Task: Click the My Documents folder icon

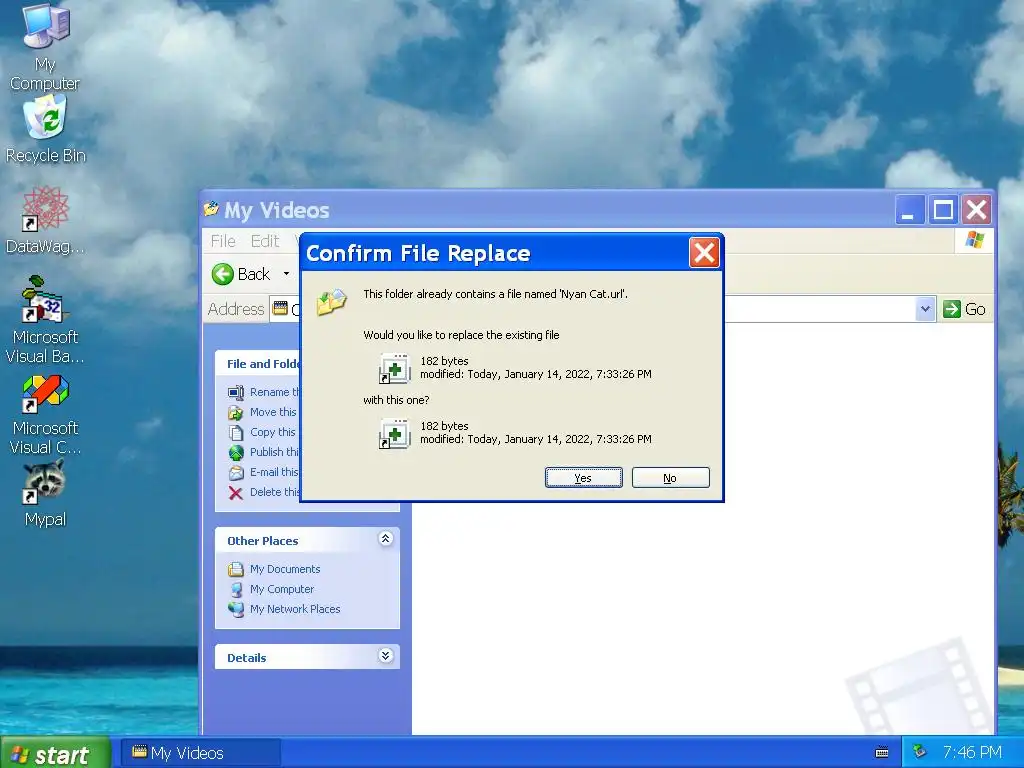Action: tap(236, 569)
